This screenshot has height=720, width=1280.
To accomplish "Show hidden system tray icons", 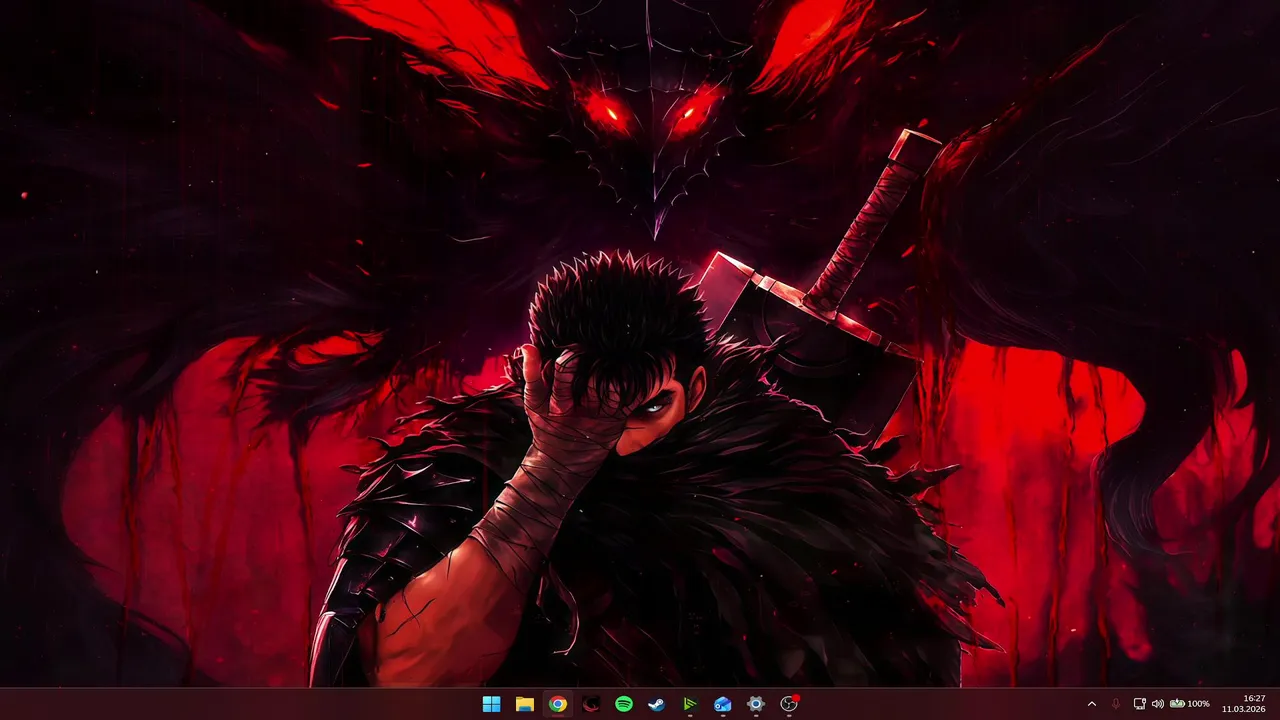I will click(x=1091, y=704).
